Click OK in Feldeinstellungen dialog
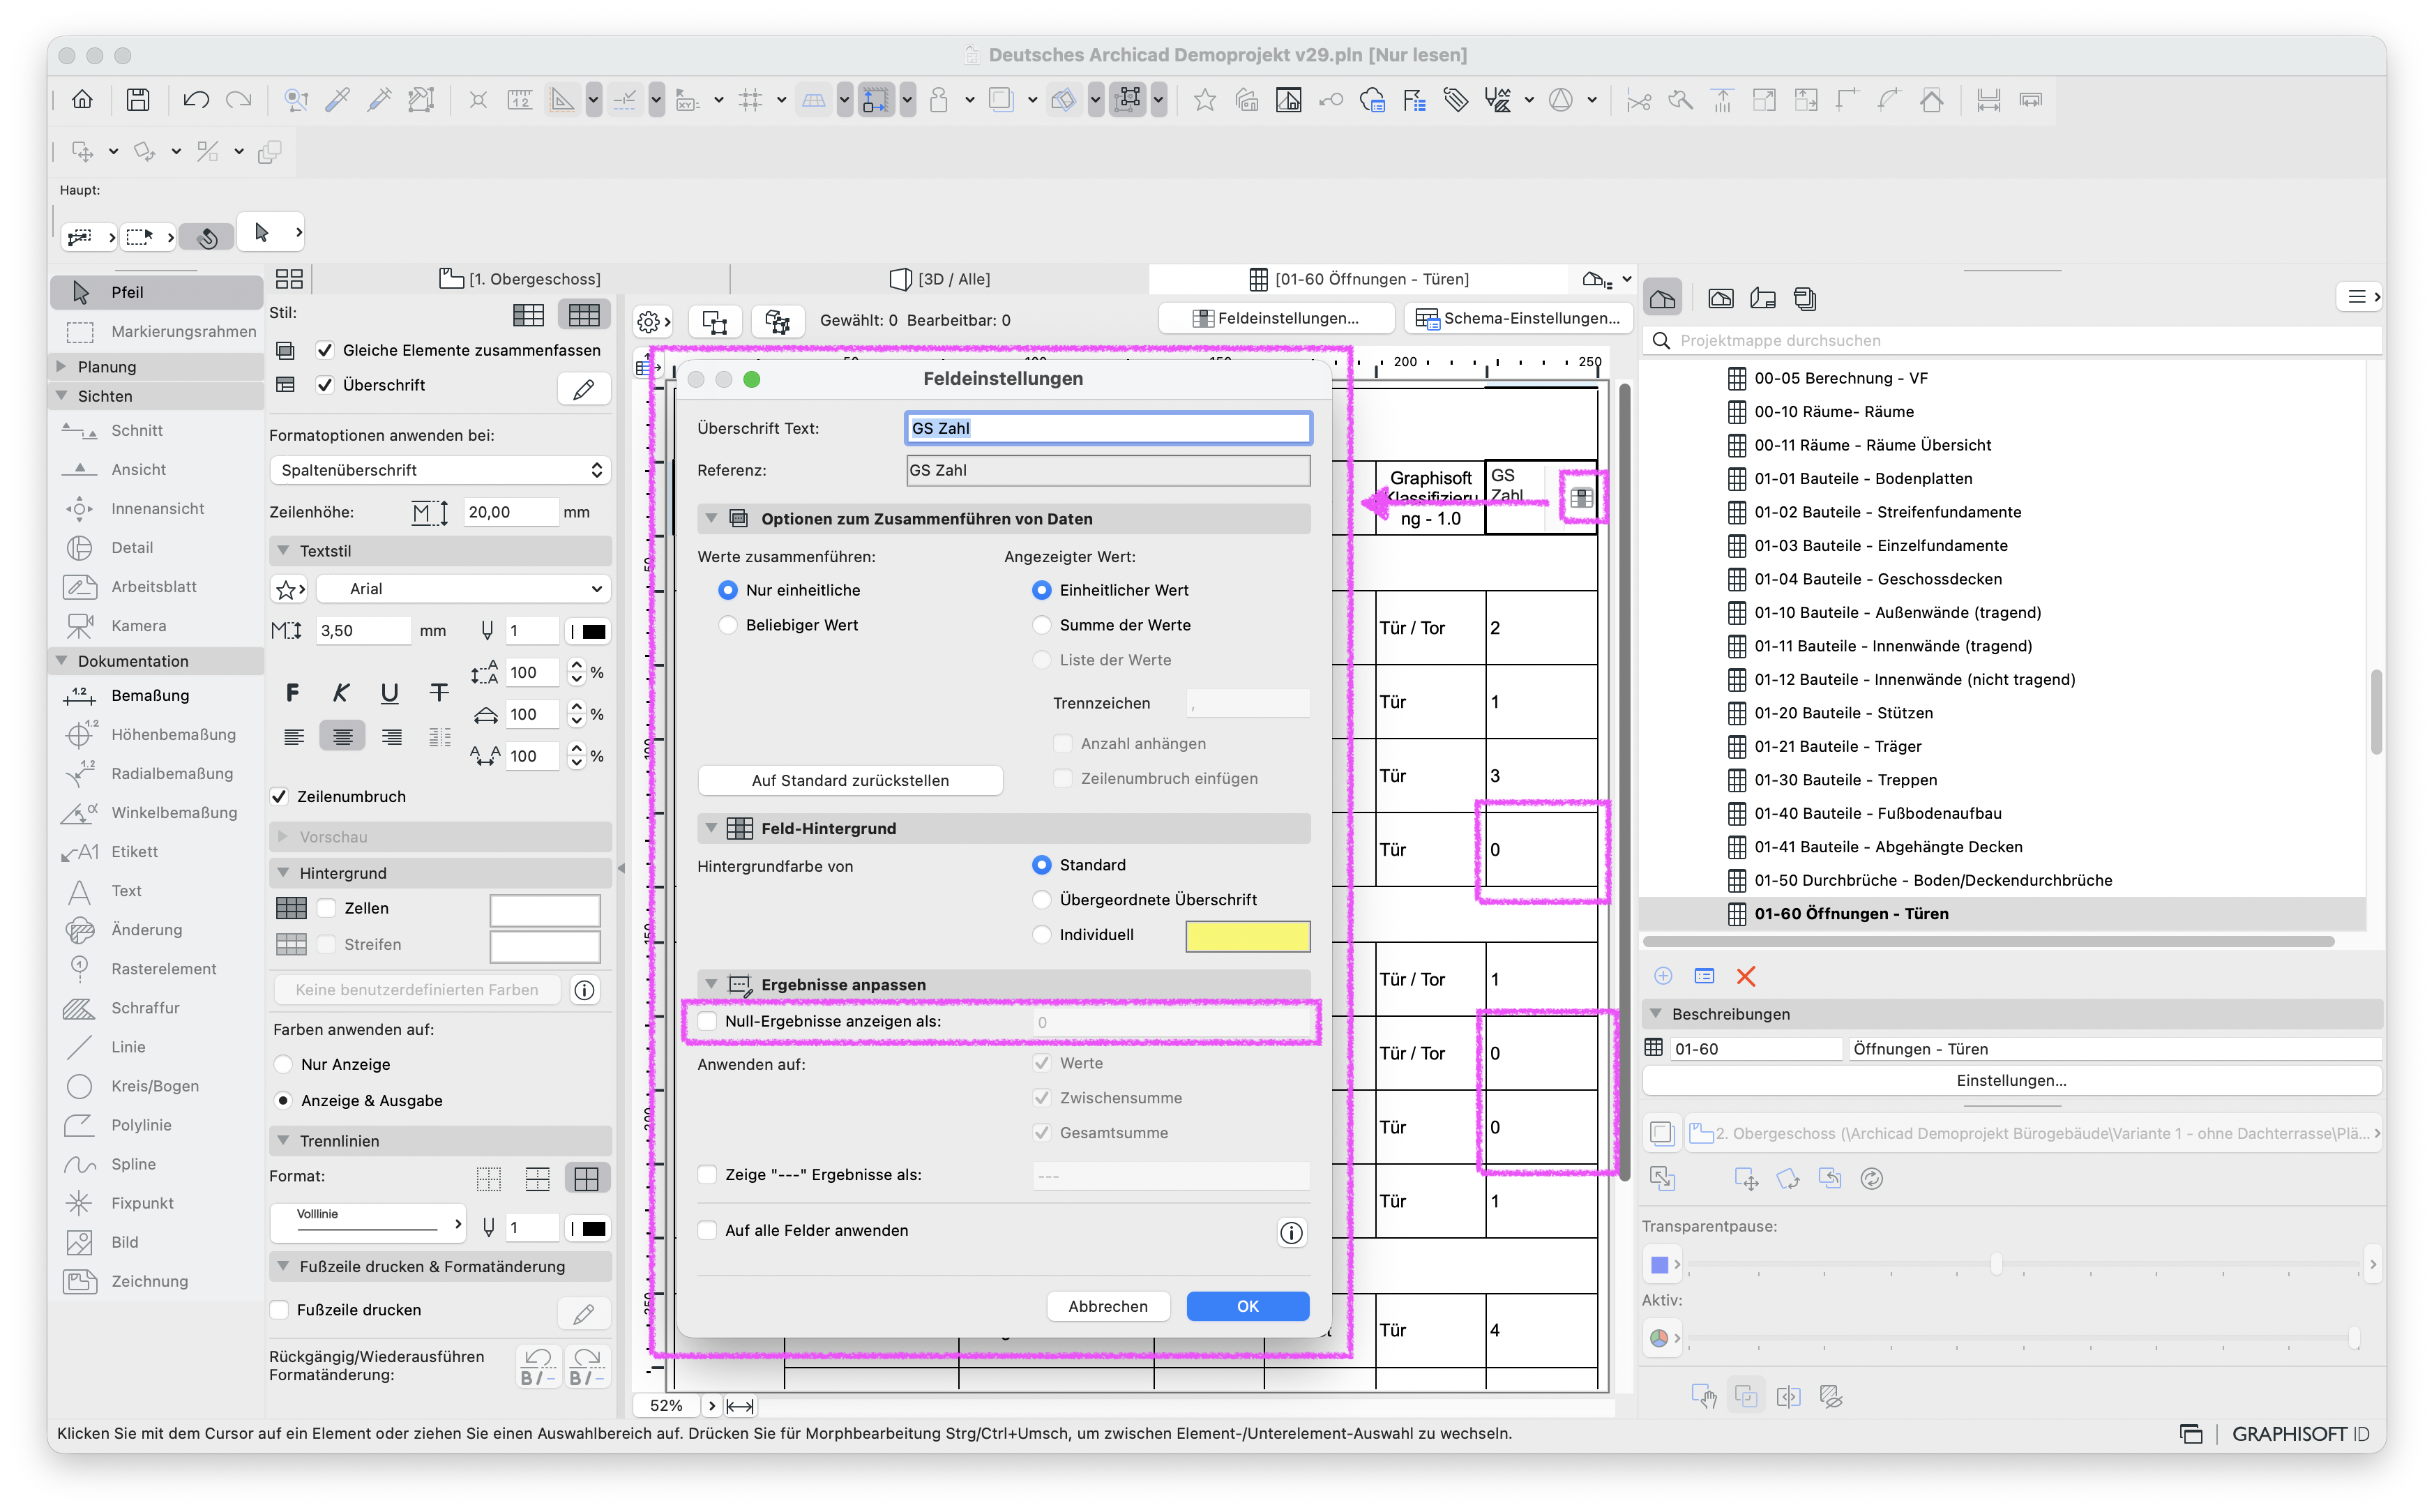Screen dimensions: 2434x1512 click(1247, 1306)
